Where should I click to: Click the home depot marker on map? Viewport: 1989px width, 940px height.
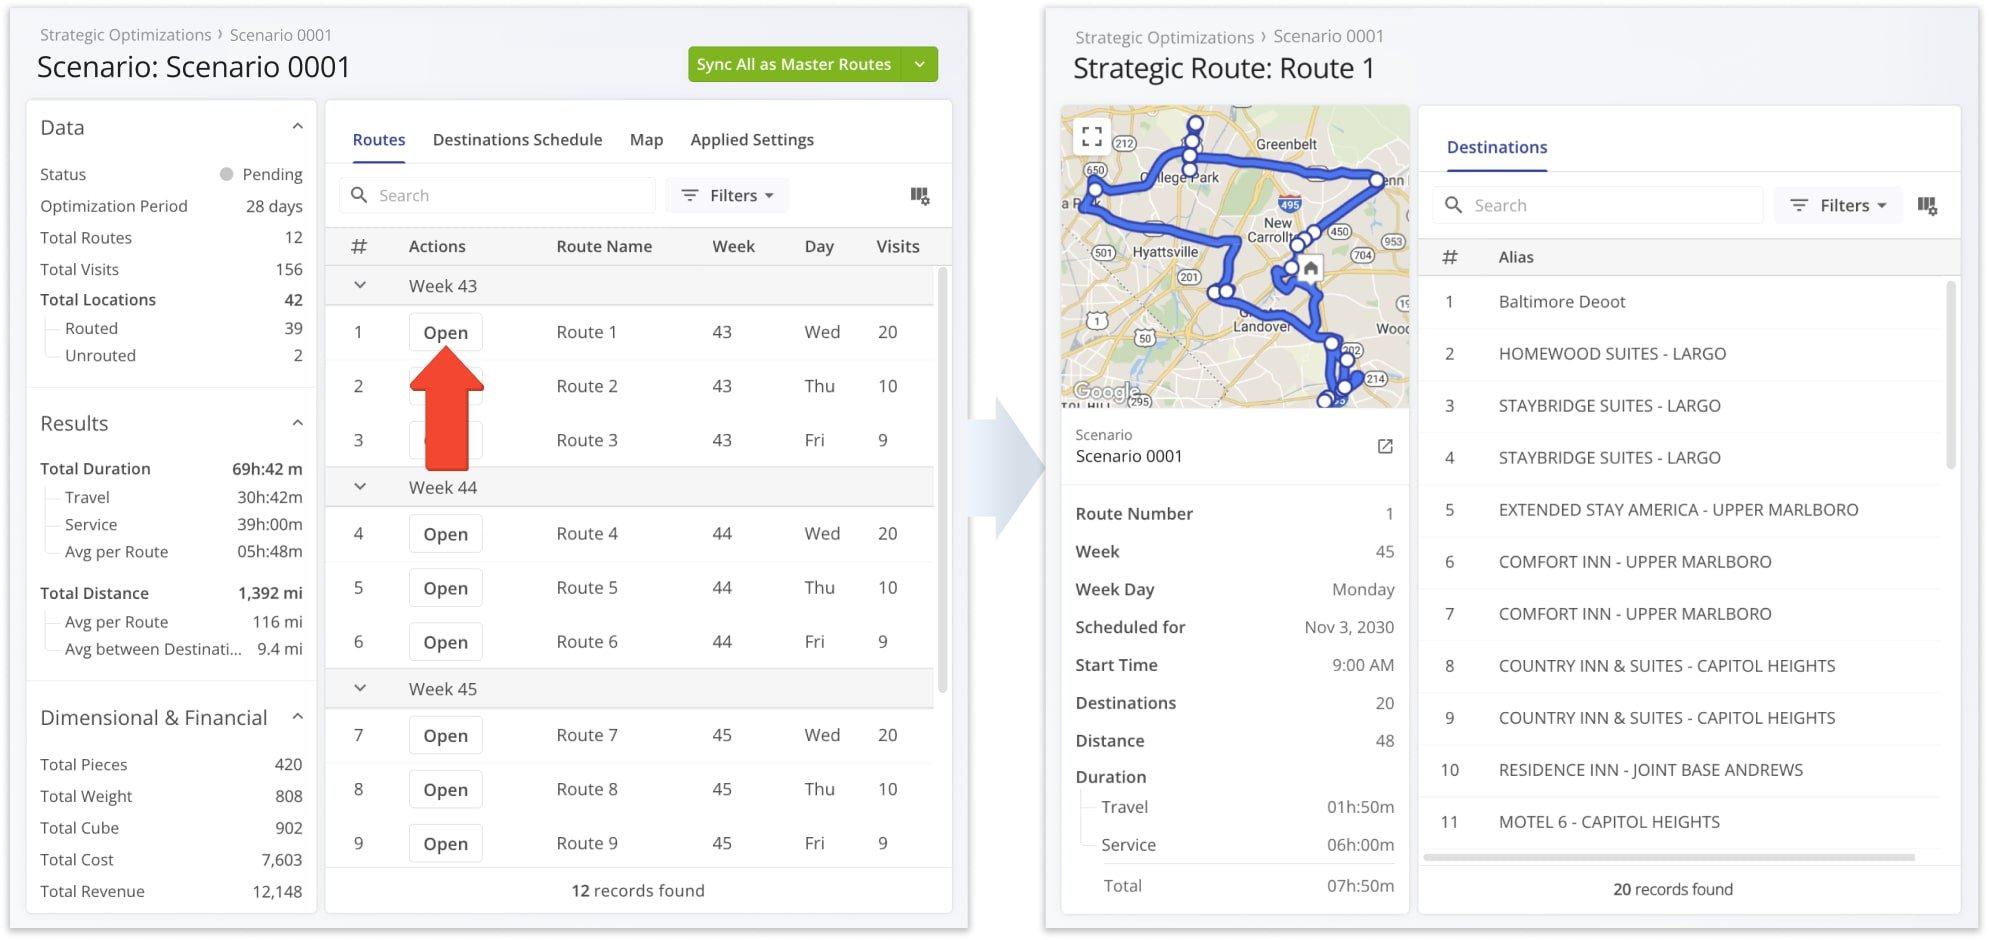point(1311,268)
